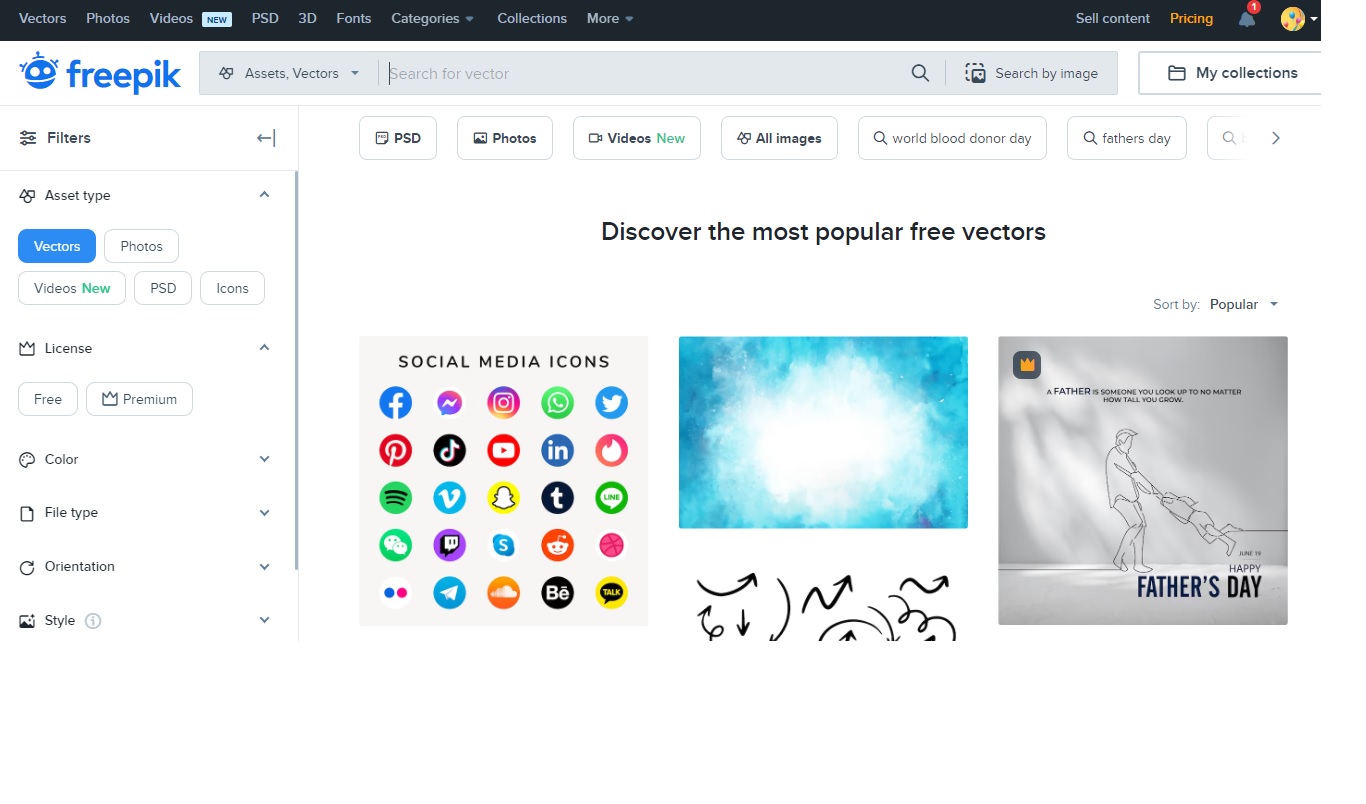This screenshot has height=804, width=1366.
Task: Open the Videos top menu item
Action: point(190,18)
